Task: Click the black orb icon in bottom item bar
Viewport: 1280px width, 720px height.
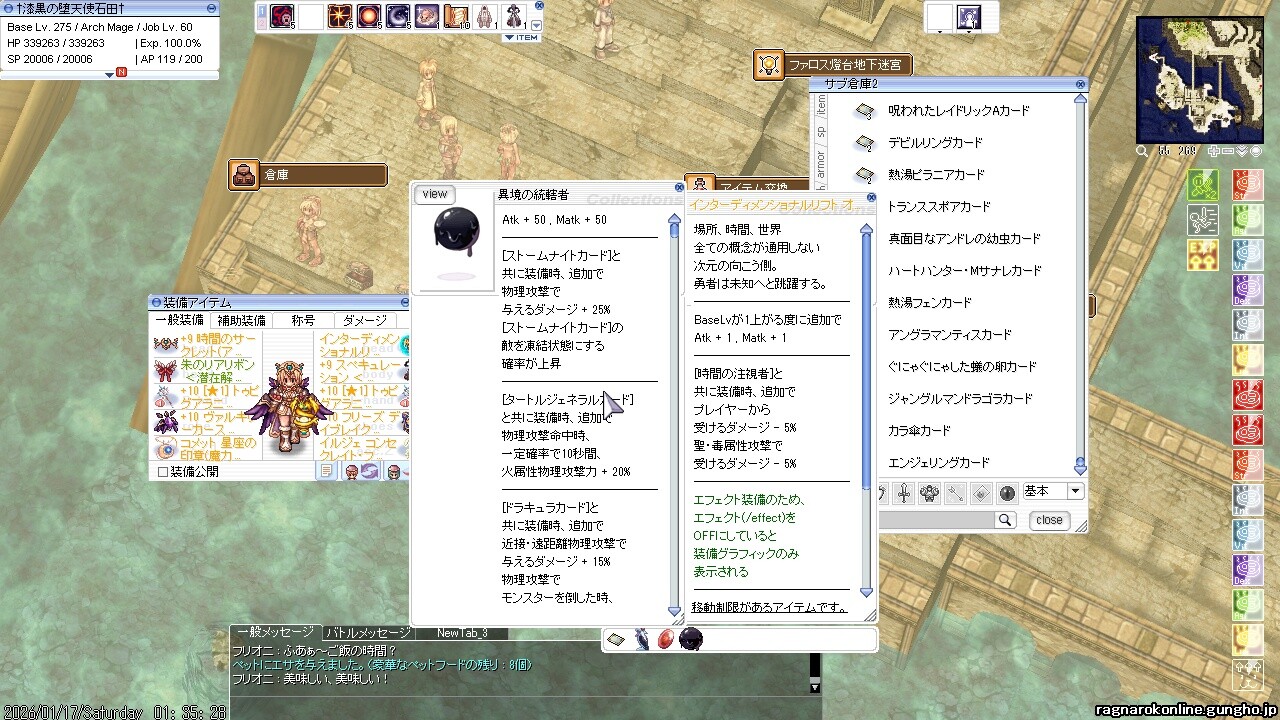Action: [x=690, y=639]
